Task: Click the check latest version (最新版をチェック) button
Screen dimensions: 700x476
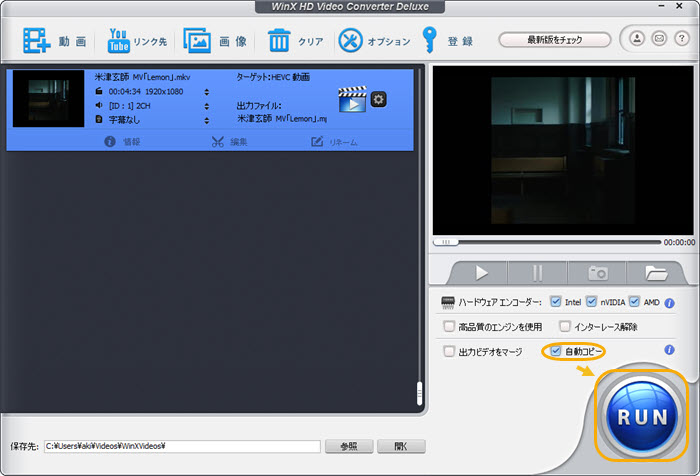Action: click(x=554, y=40)
